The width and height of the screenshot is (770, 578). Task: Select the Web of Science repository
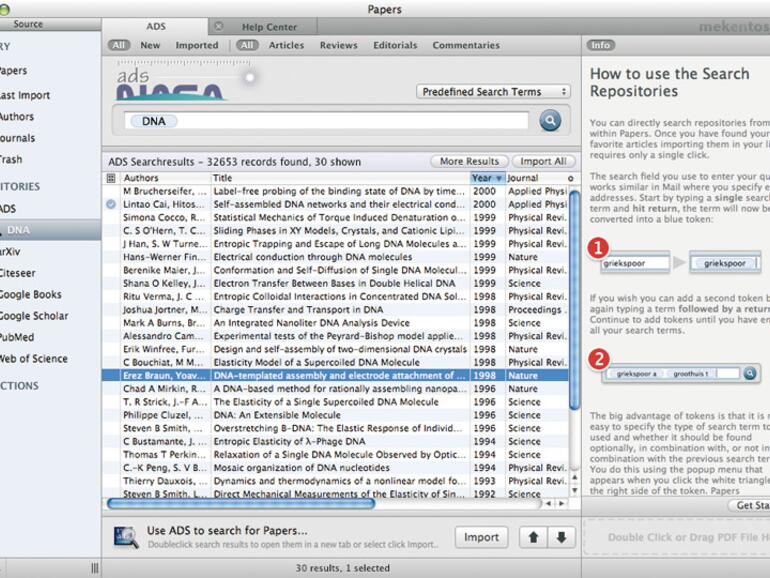[x=33, y=358]
